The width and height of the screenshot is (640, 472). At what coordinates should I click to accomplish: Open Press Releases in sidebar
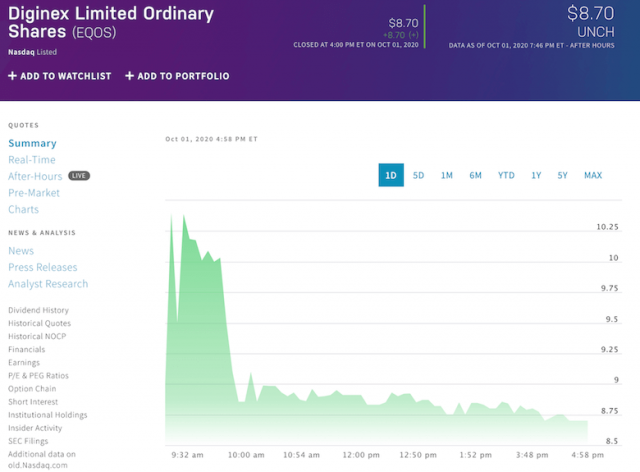coord(42,267)
